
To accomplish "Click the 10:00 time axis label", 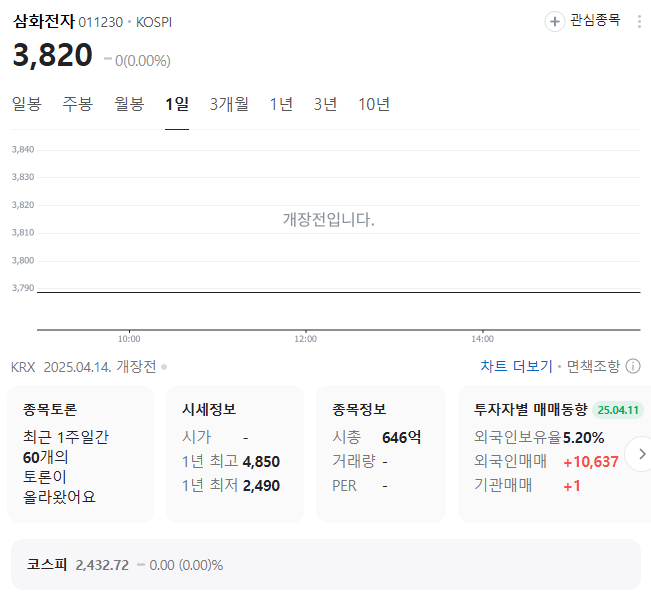I will tap(129, 339).
